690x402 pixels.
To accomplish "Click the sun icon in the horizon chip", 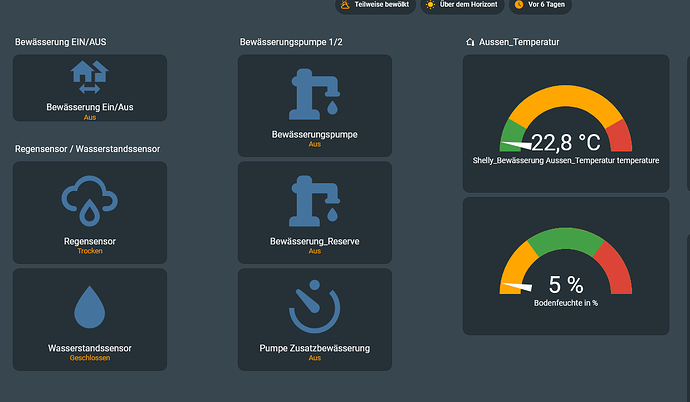I will click(431, 5).
